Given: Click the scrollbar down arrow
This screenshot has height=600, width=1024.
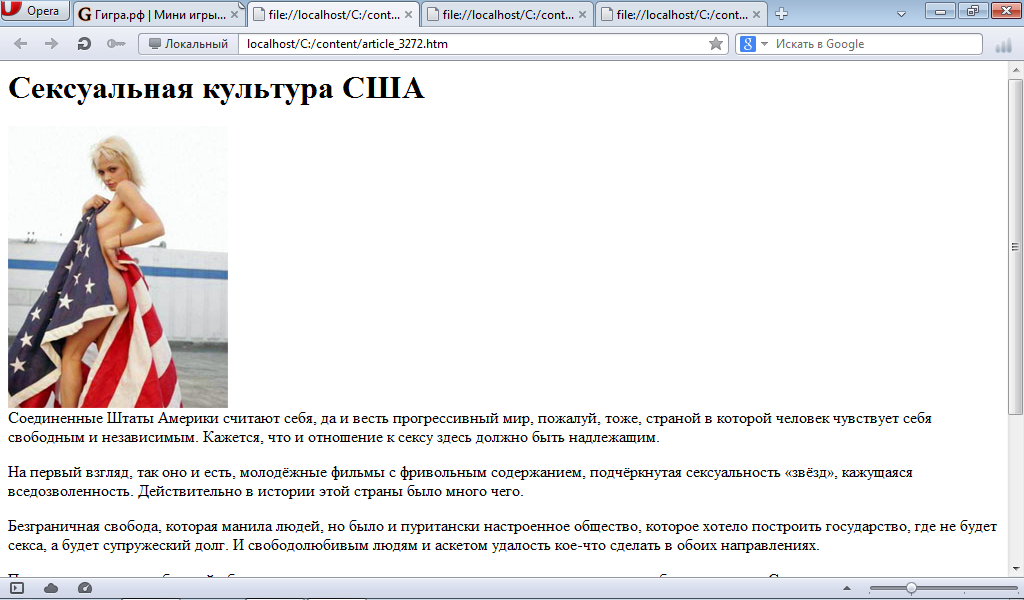Looking at the screenshot, I should pos(1016,569).
